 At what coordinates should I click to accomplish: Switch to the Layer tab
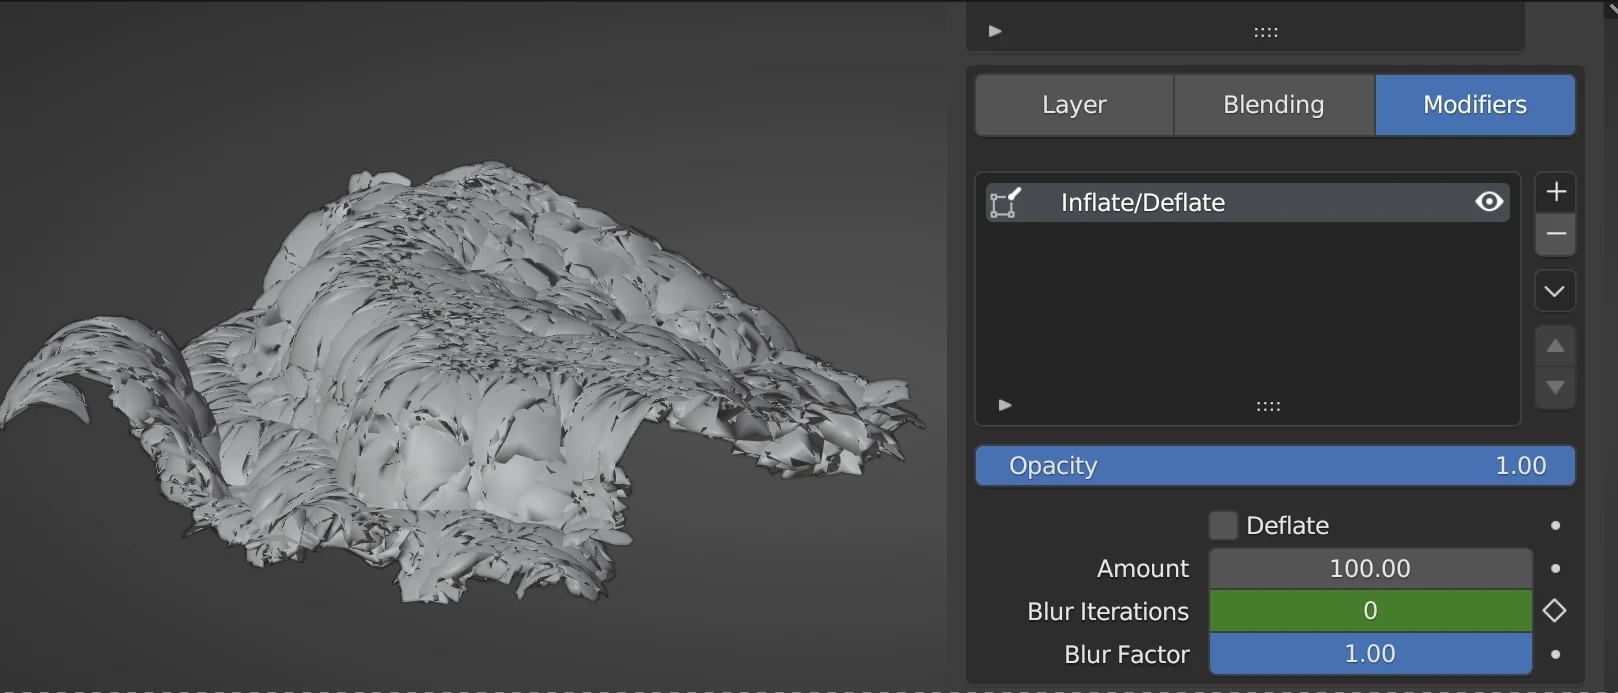[x=1074, y=105]
